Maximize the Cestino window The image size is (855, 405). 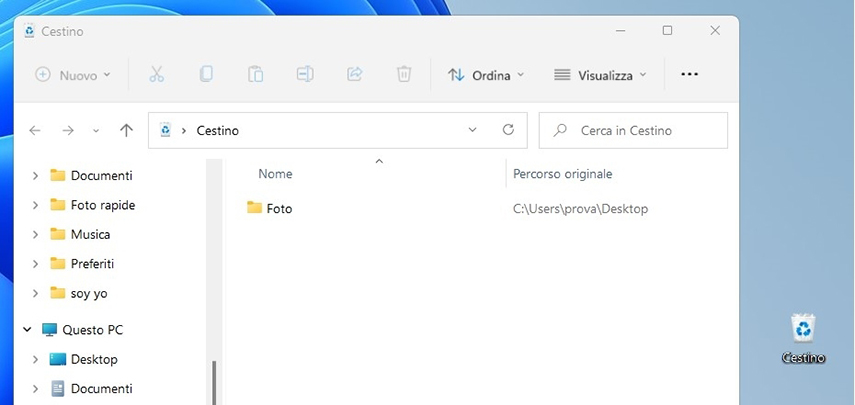(x=667, y=31)
